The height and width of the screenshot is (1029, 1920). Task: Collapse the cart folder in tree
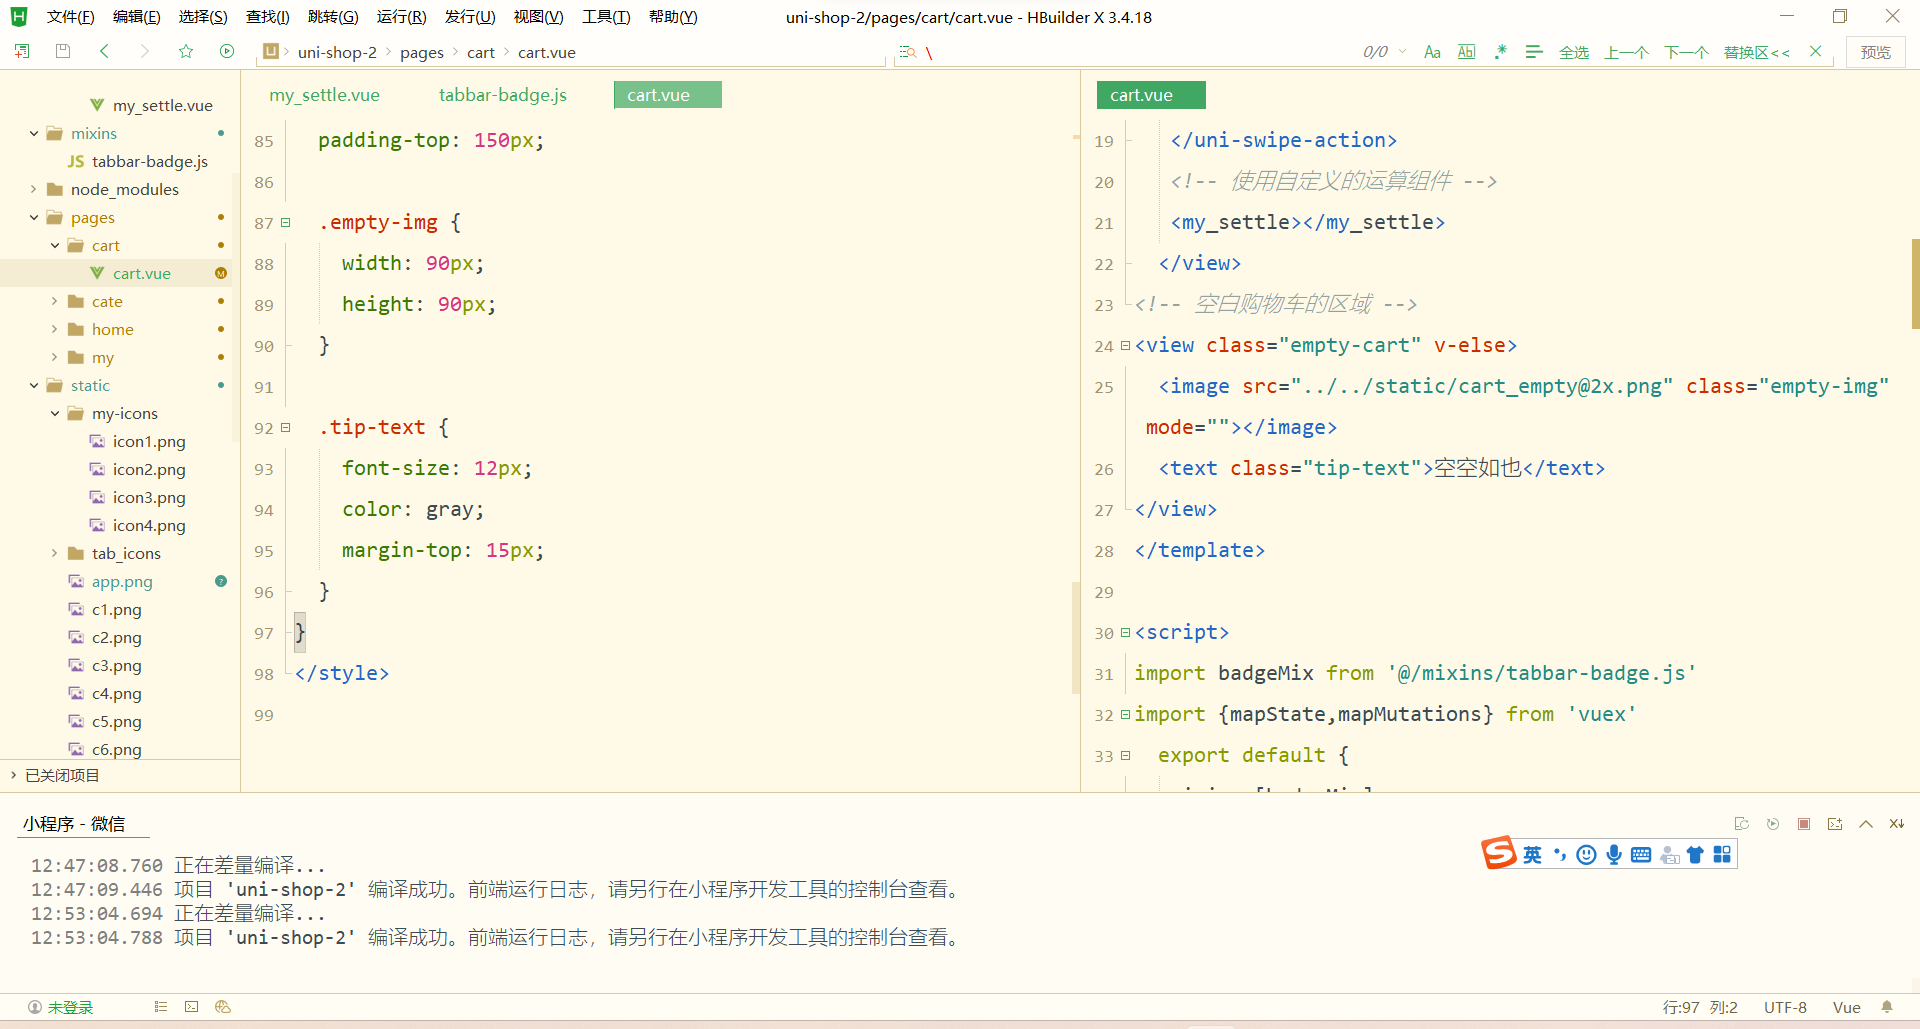click(x=55, y=245)
